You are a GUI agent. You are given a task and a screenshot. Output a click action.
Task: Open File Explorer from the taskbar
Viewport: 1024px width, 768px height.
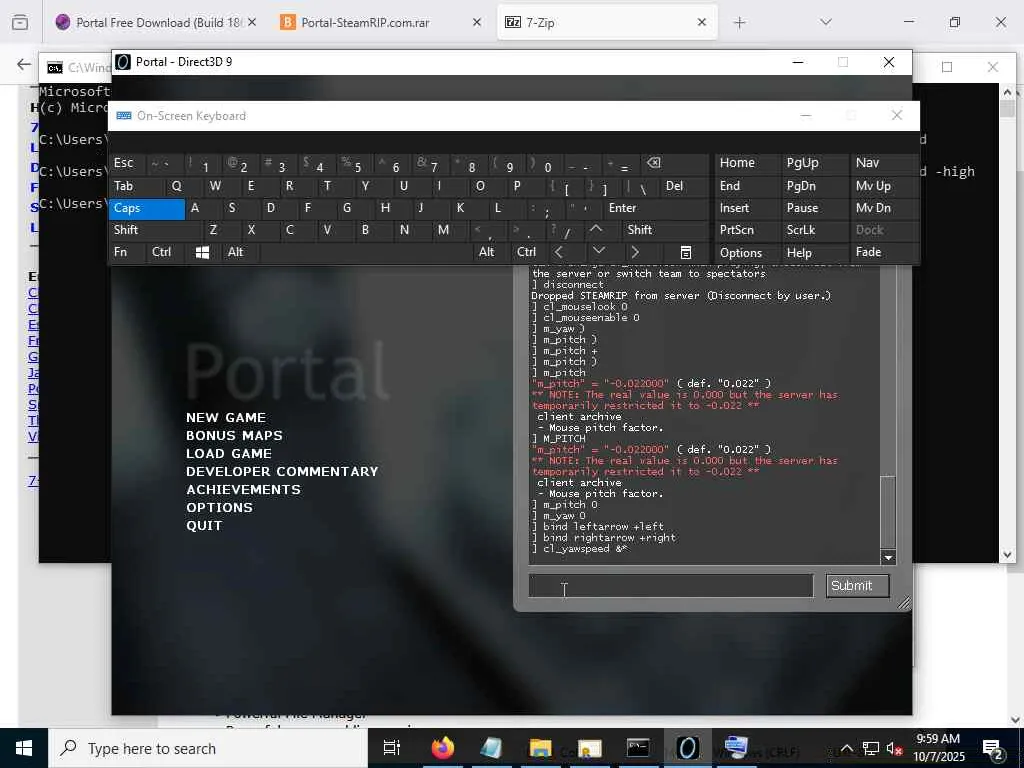[540, 748]
